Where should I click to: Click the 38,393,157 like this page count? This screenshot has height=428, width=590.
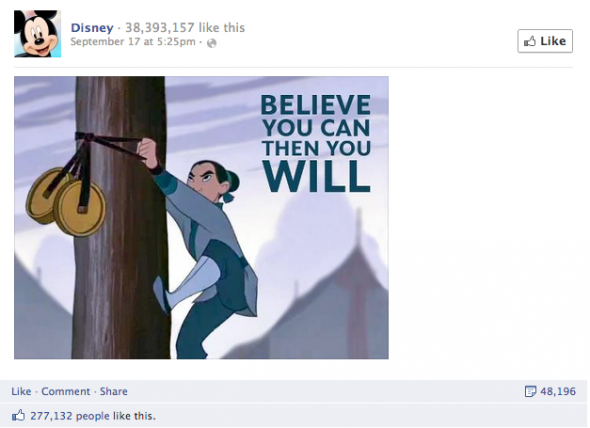tap(185, 27)
